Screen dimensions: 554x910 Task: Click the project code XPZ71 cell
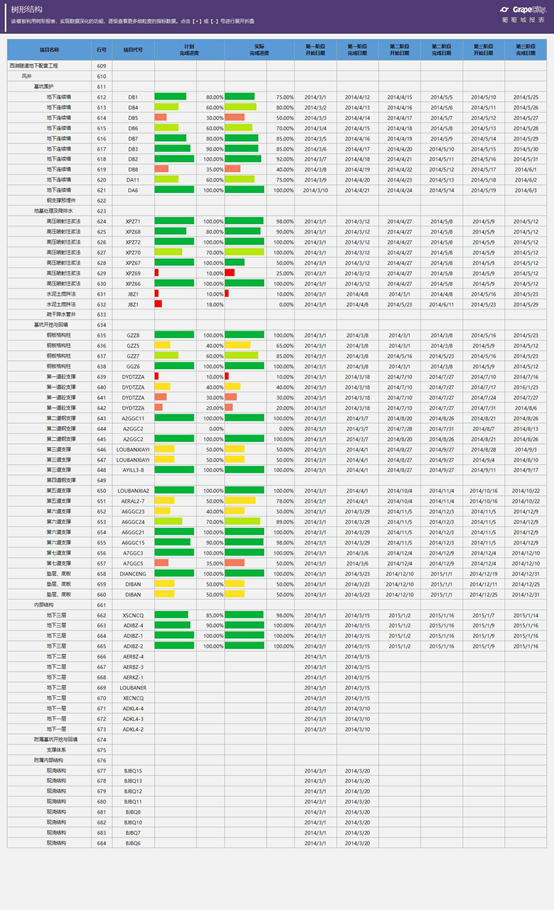point(133,222)
